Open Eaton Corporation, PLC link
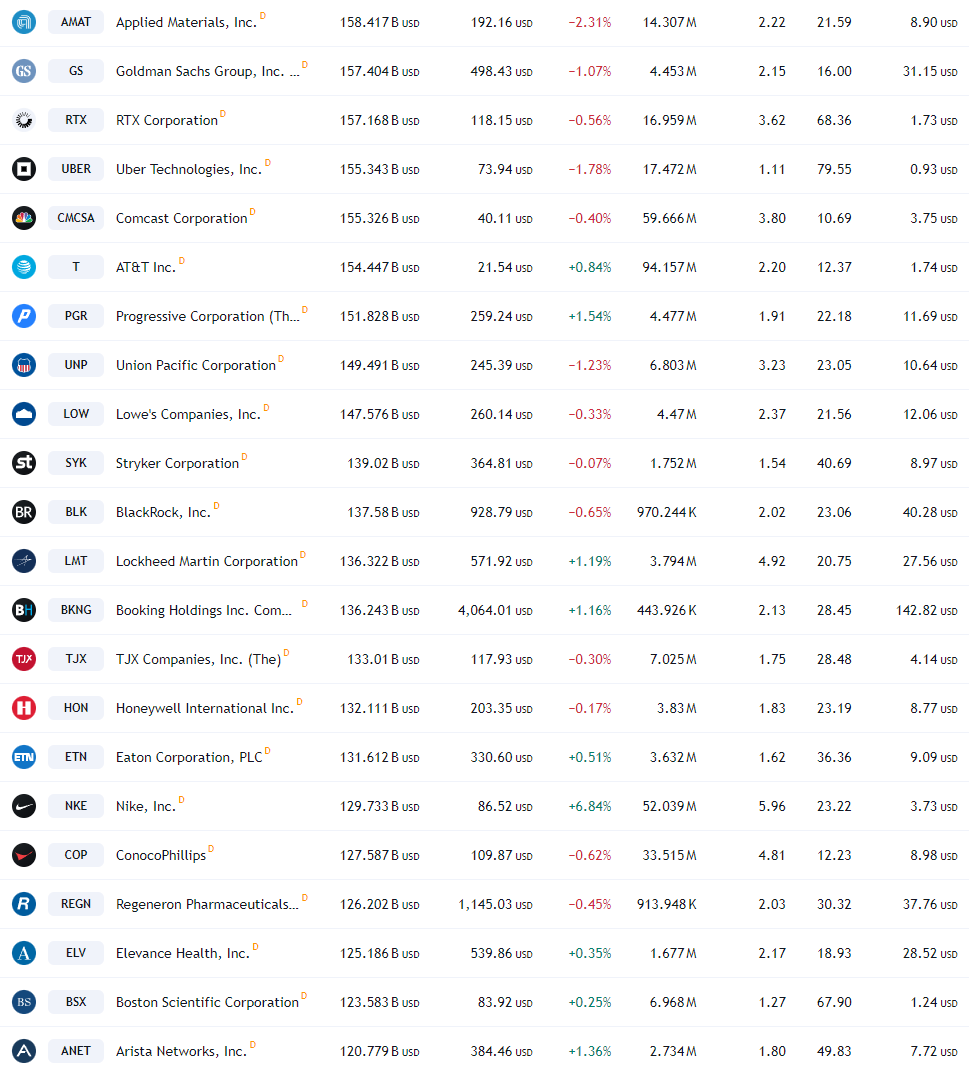This screenshot has height=1075, width=969. 189,758
